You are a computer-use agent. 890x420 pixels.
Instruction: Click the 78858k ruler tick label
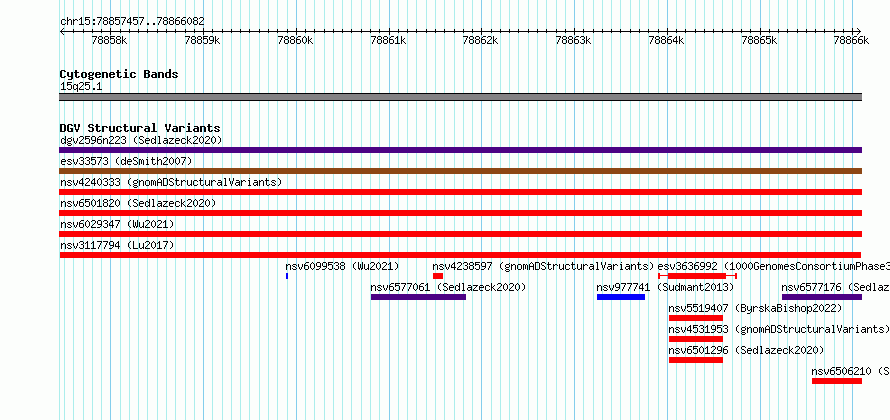click(111, 40)
